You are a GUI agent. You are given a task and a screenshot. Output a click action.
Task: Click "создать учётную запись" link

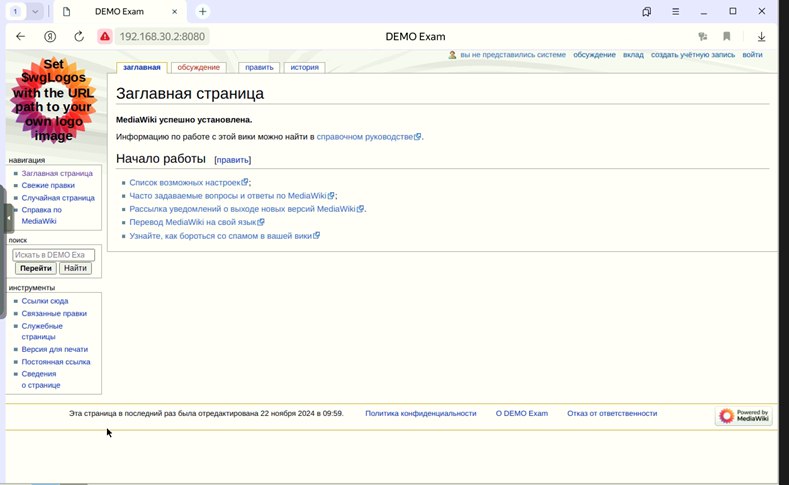692,54
